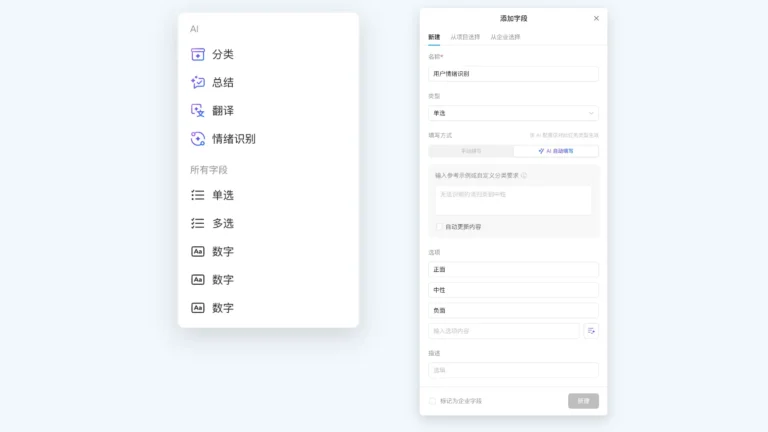Choose the 总结 AI summary icon

click(x=197, y=82)
